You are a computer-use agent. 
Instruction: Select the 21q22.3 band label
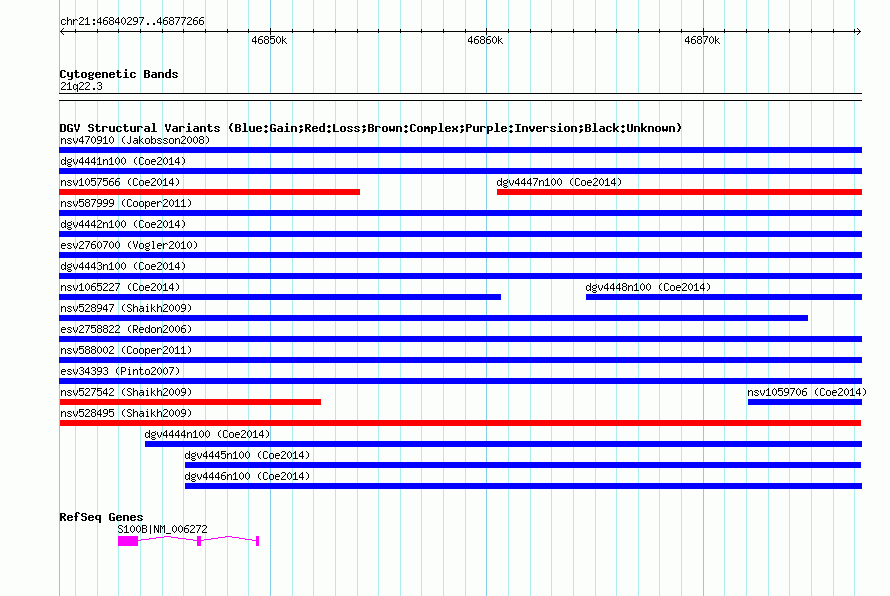[81, 86]
